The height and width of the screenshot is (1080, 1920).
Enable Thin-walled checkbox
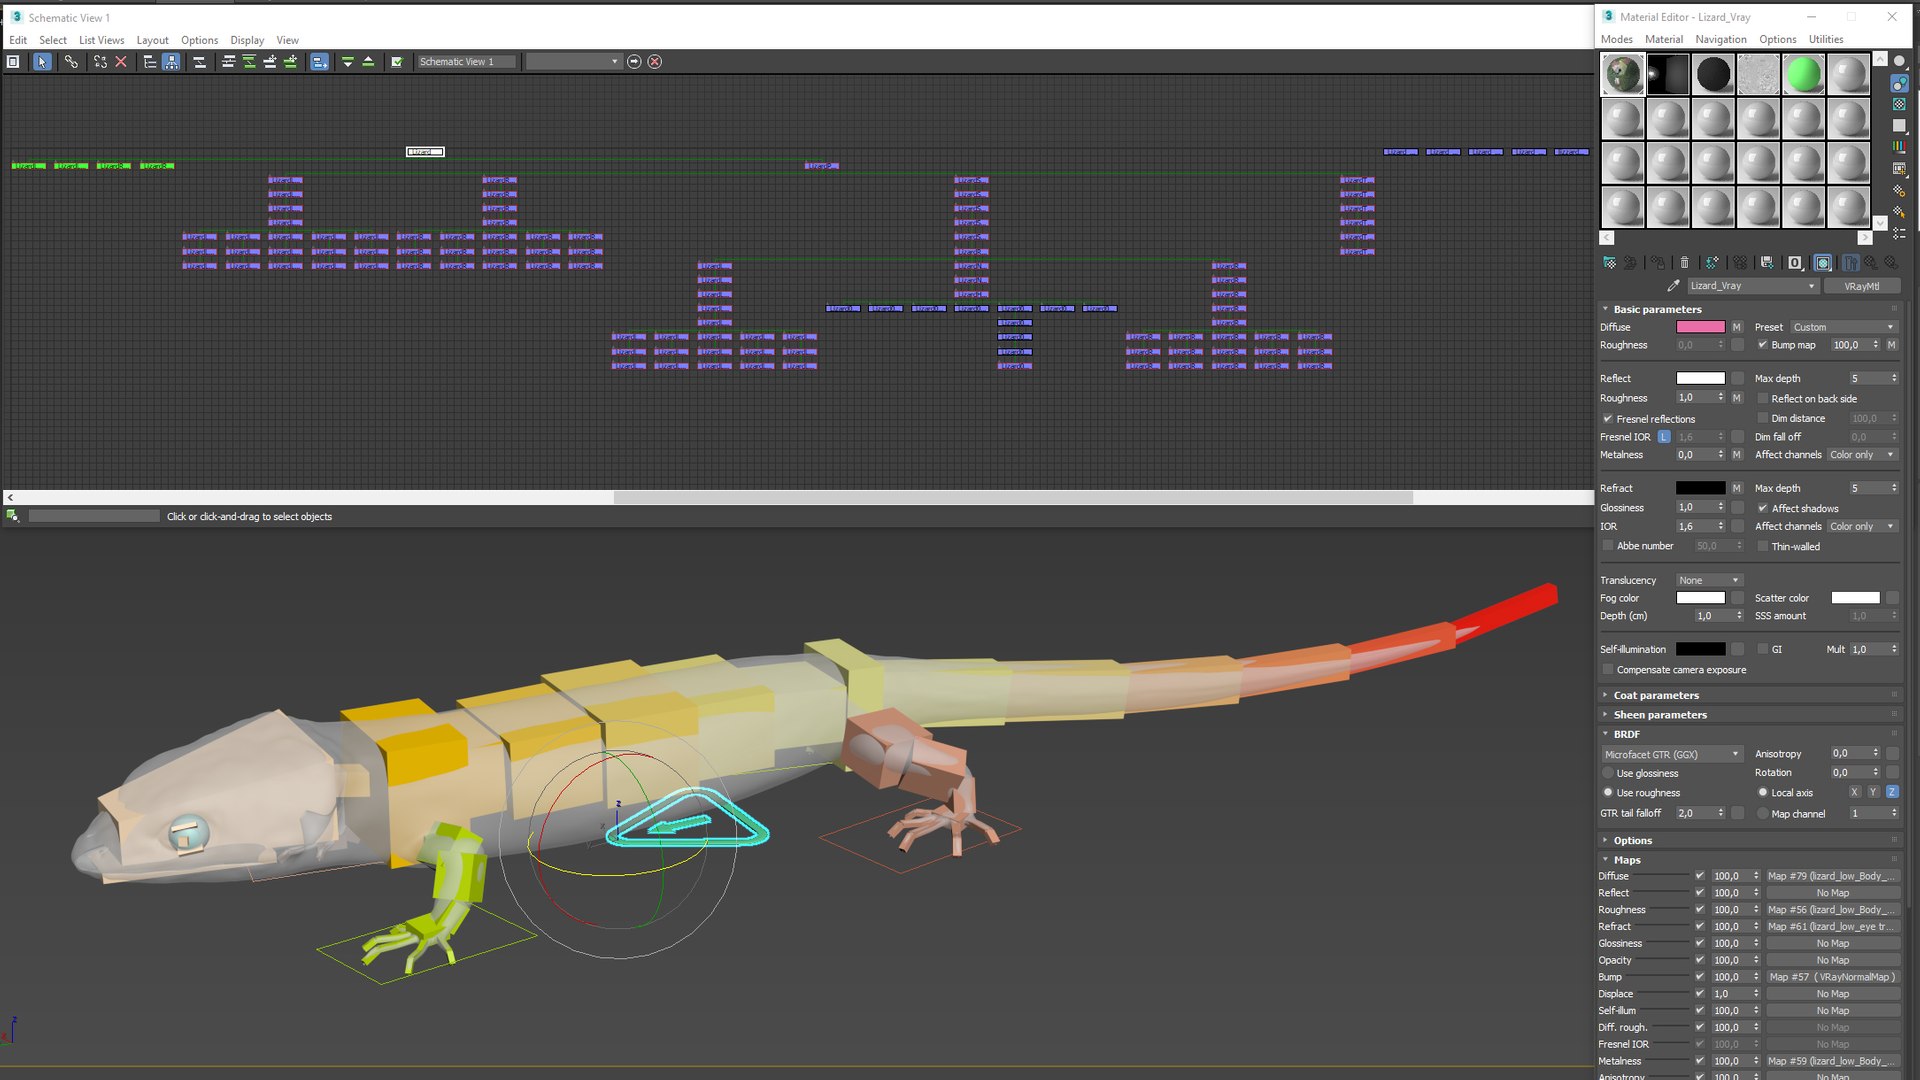(x=1763, y=547)
